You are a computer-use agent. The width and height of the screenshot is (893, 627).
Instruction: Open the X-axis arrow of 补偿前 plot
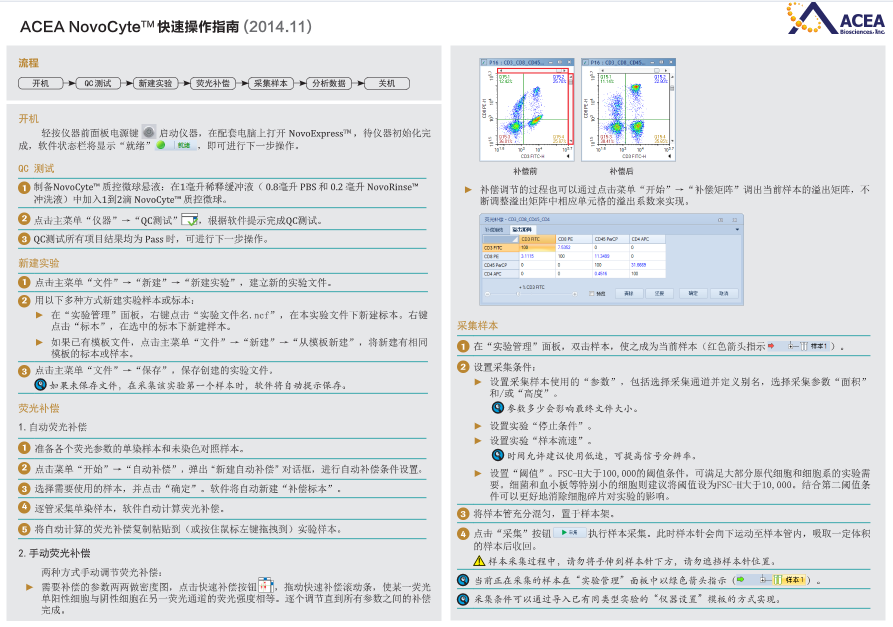click(568, 155)
